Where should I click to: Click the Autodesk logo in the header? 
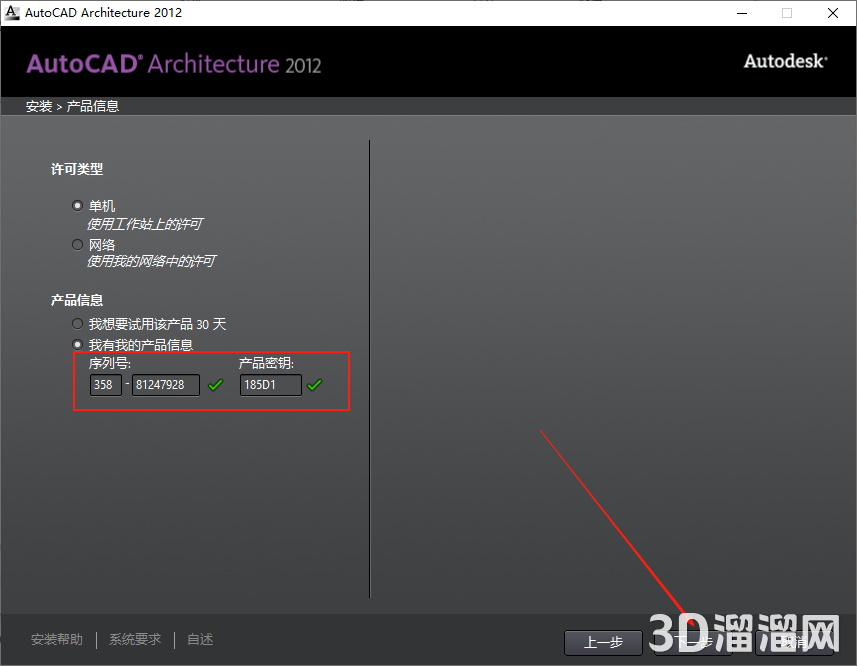pos(785,61)
